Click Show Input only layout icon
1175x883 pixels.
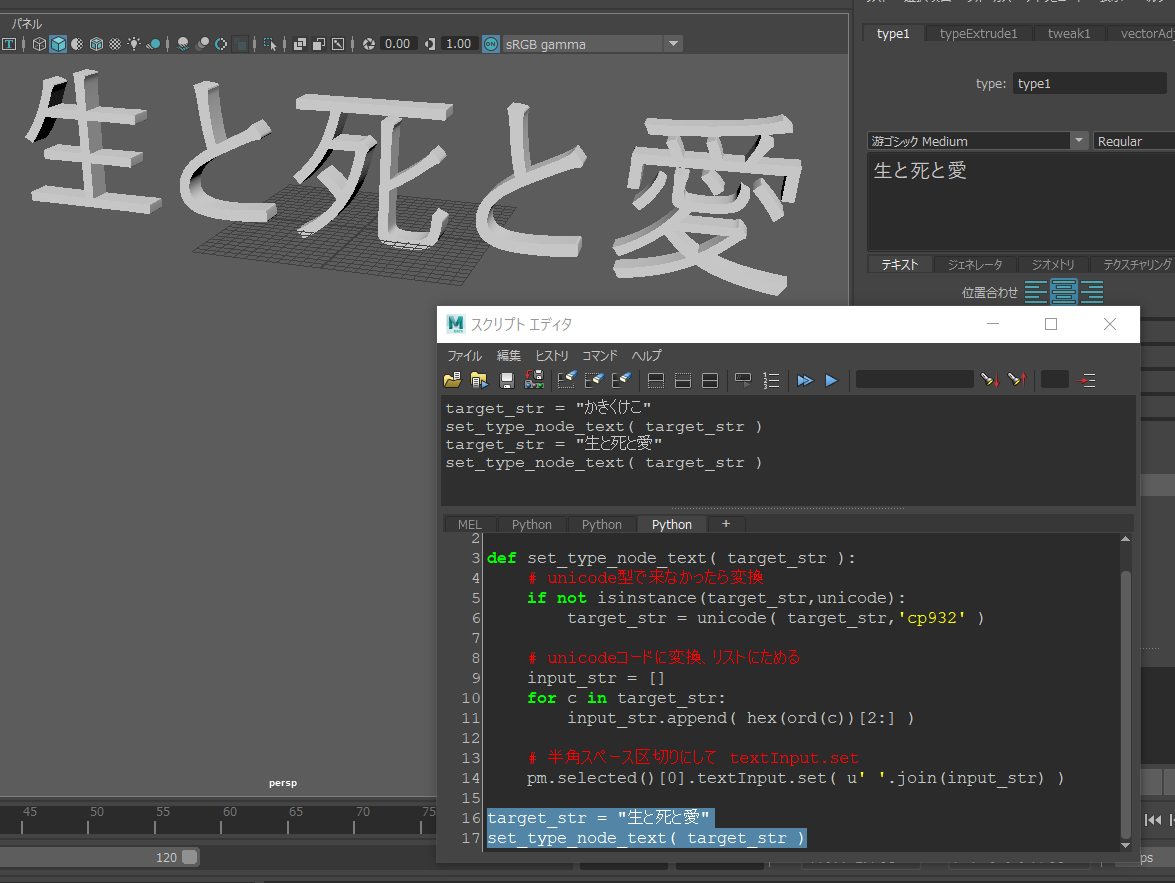tap(683, 380)
